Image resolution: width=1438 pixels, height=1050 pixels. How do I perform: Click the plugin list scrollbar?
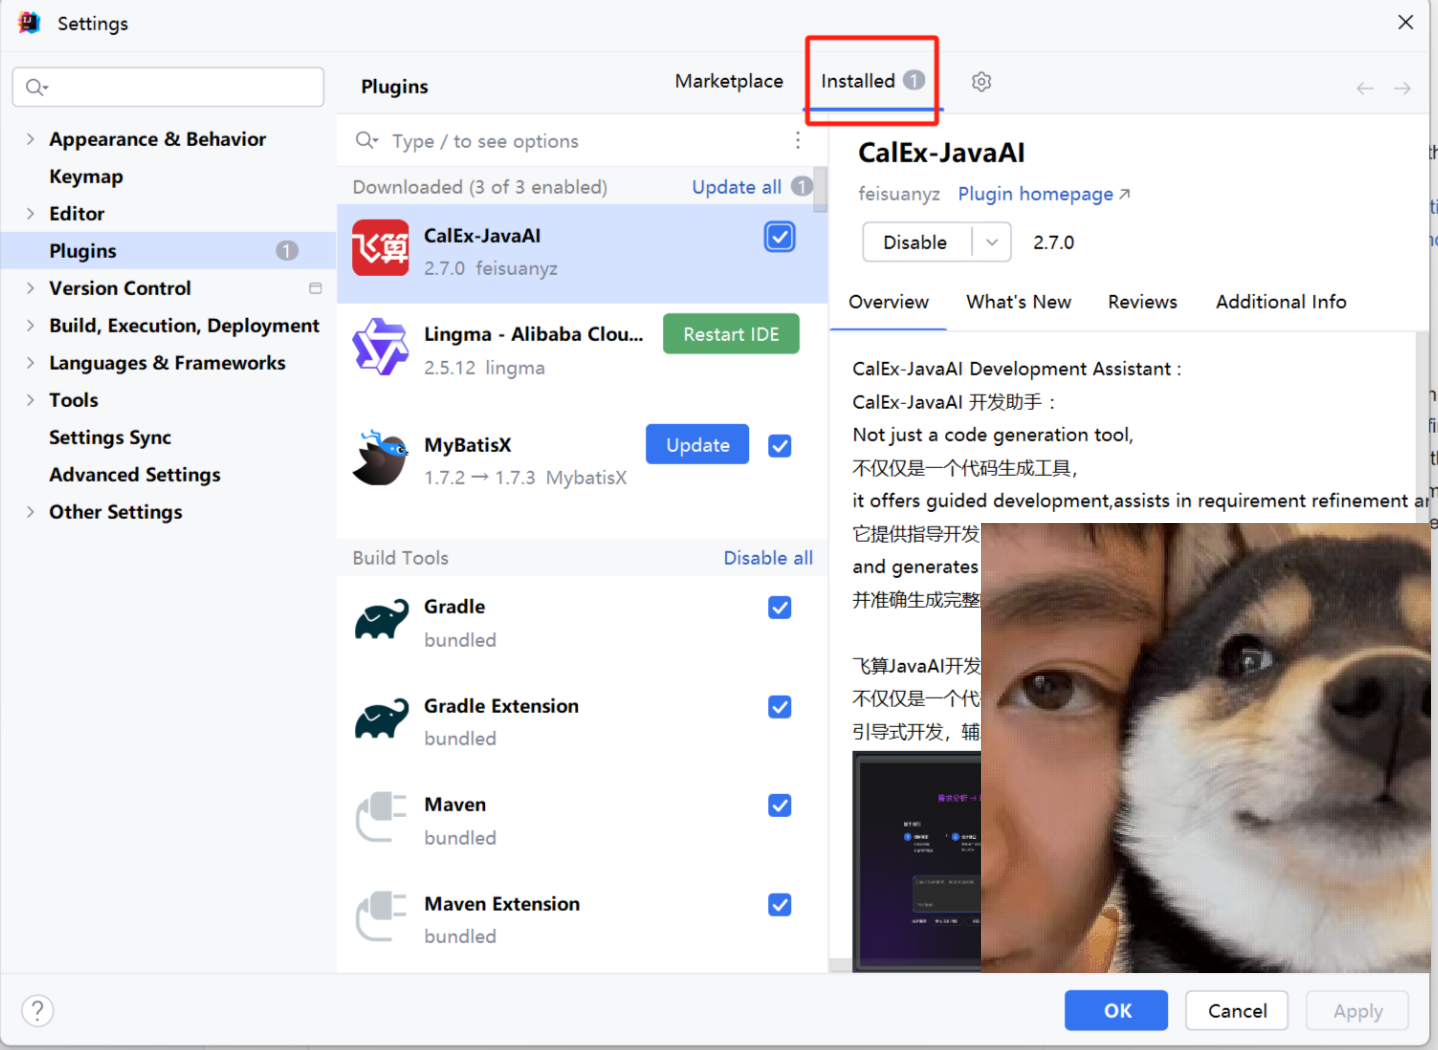pos(820,189)
